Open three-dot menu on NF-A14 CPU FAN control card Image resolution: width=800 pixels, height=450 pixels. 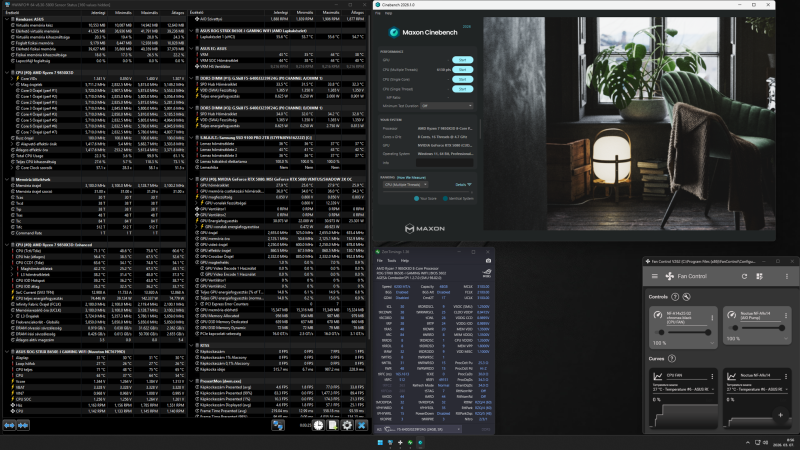point(712,317)
